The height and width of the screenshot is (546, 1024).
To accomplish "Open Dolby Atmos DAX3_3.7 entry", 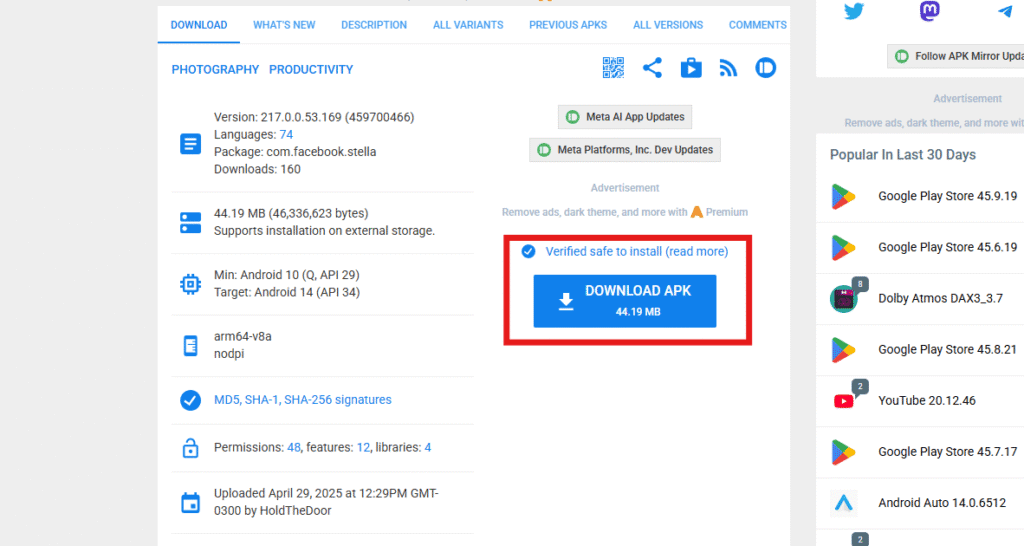I will [940, 298].
